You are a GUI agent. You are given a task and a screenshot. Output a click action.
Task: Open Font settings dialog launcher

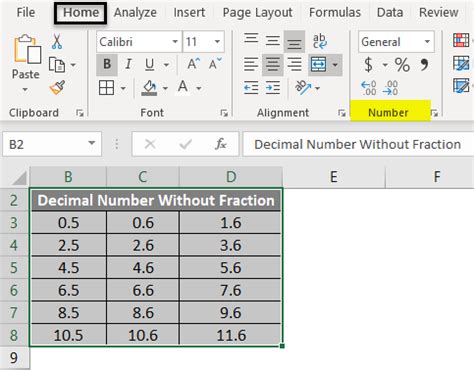pyautogui.click(x=224, y=113)
